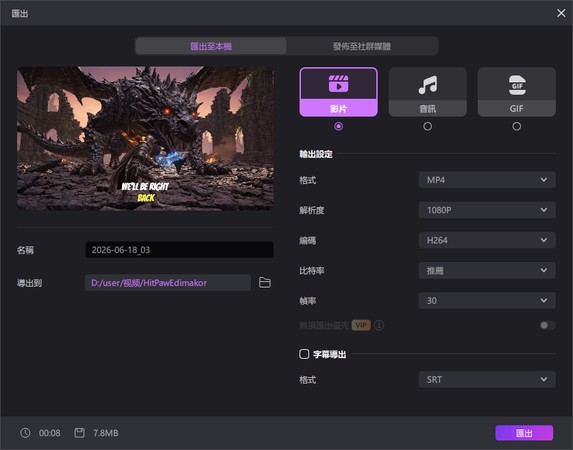Open the SRT subtitle format dropdown

pyautogui.click(x=487, y=379)
